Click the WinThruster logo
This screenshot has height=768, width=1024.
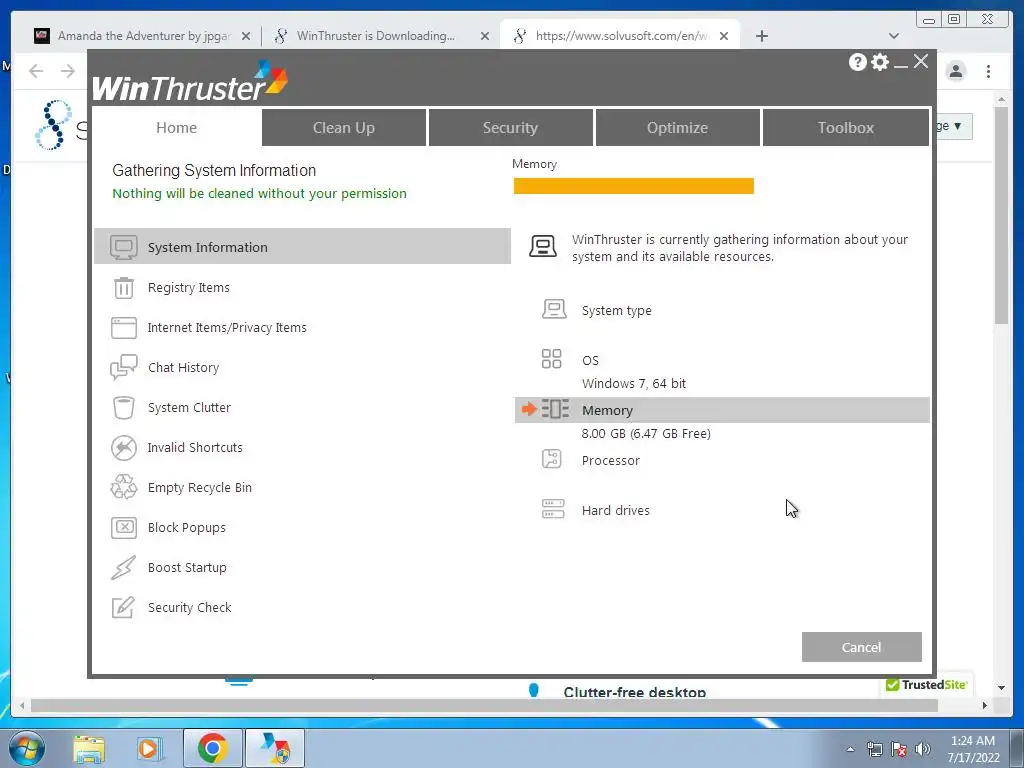tap(190, 82)
